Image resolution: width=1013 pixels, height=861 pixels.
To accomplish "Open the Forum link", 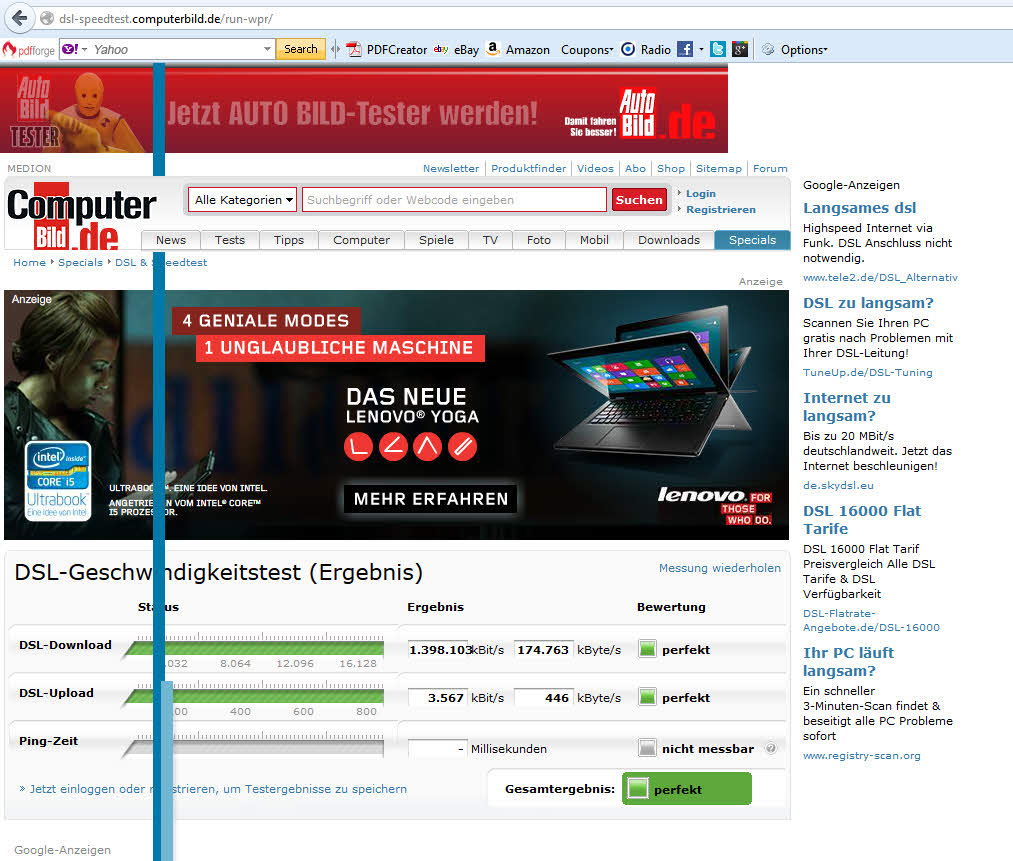I will click(770, 169).
